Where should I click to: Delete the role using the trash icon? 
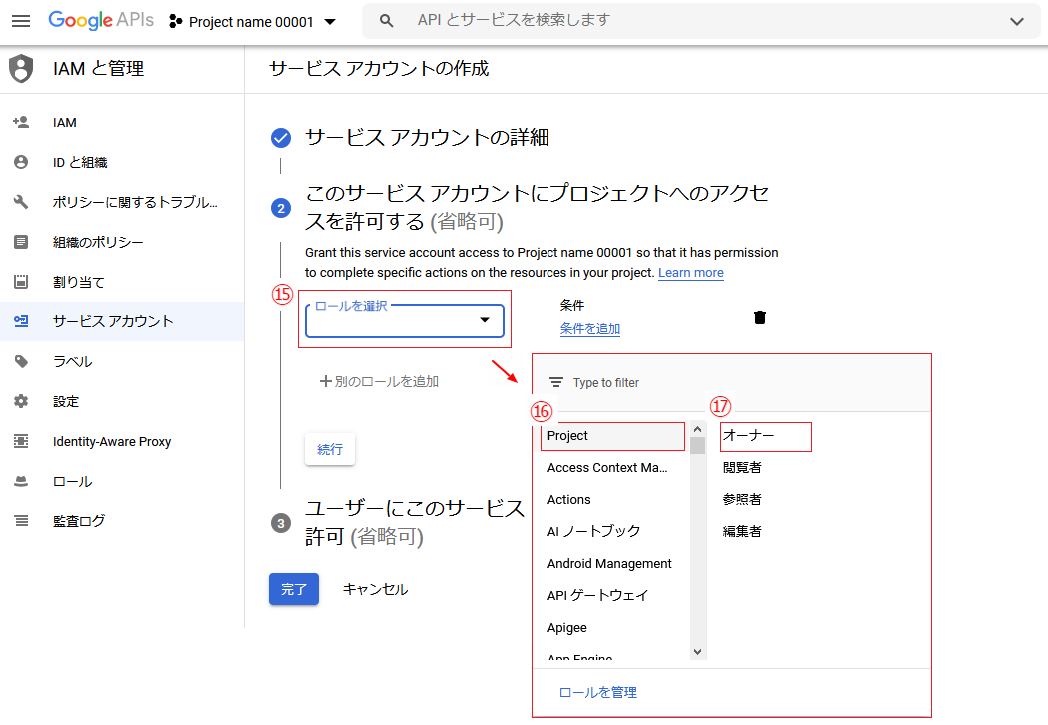pos(760,318)
